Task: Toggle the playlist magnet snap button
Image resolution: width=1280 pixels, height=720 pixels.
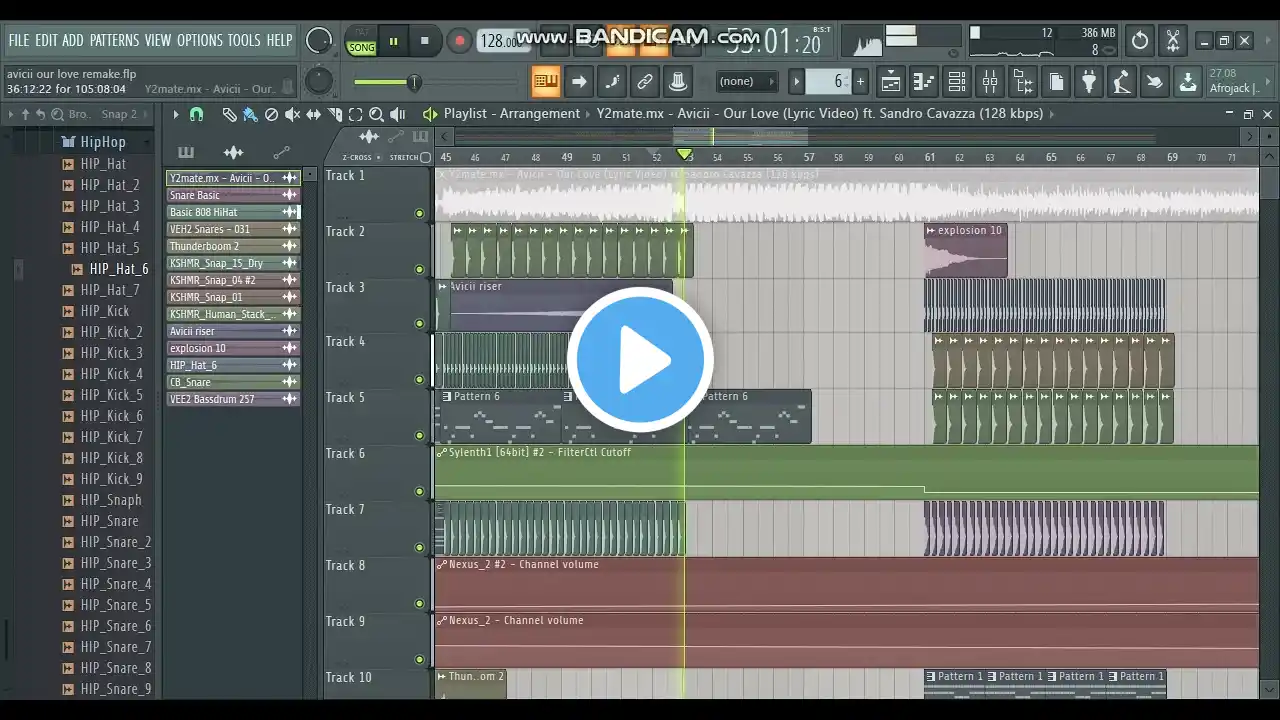Action: [x=196, y=114]
